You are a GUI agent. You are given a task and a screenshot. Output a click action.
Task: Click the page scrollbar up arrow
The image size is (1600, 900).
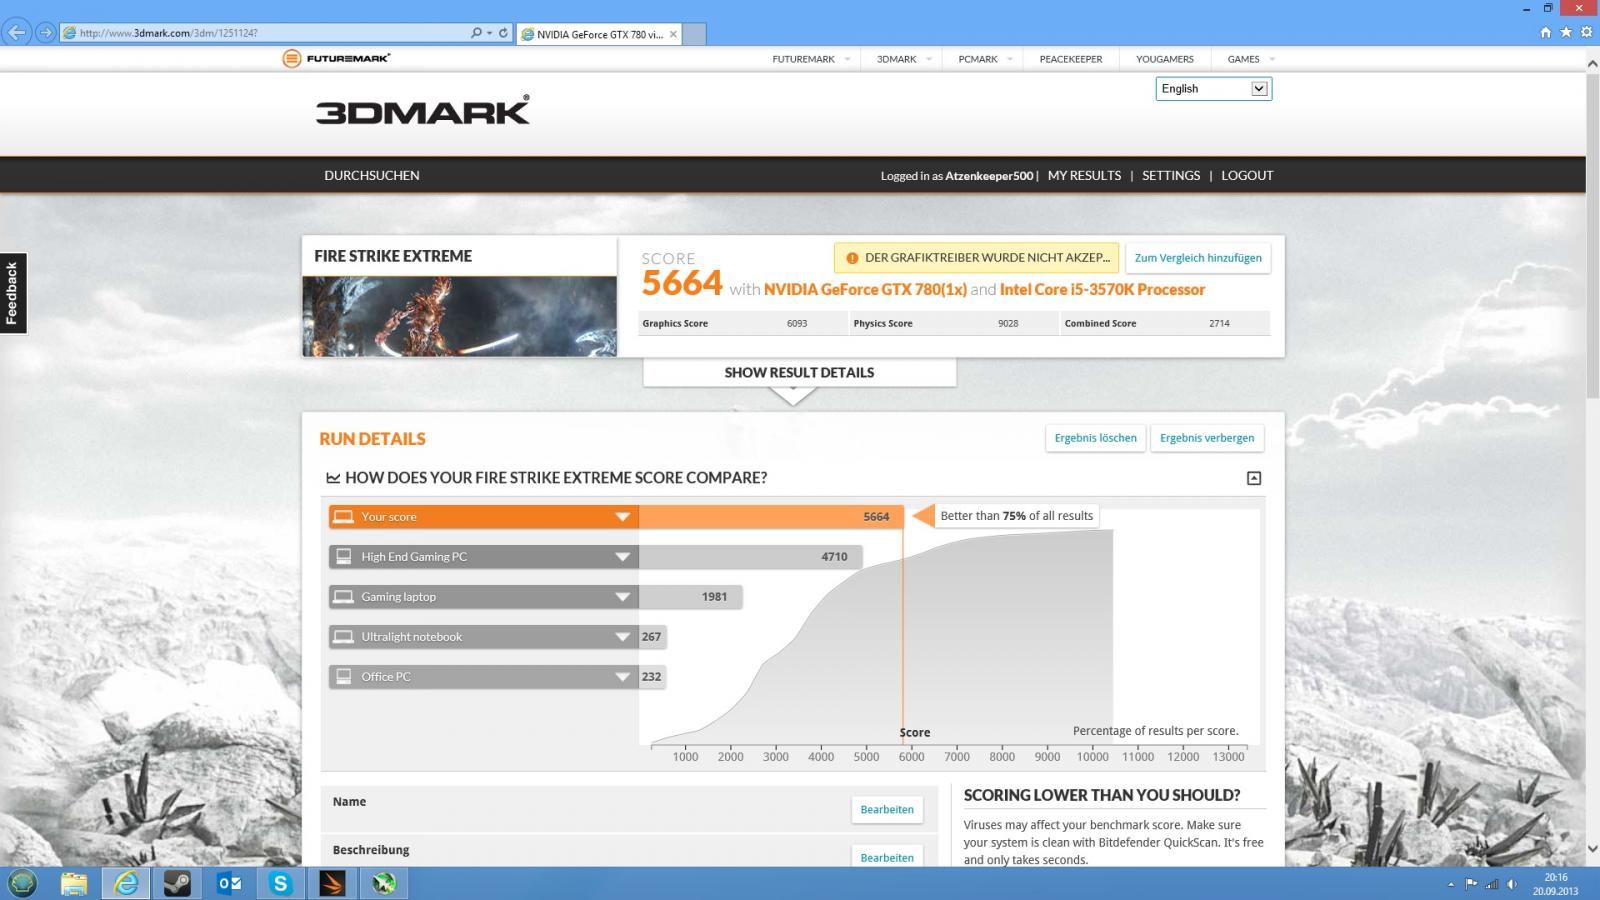[x=1592, y=63]
